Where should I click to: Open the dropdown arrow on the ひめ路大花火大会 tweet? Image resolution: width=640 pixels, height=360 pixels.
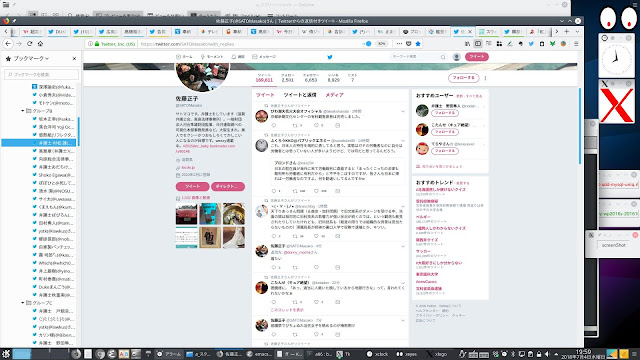[403, 111]
